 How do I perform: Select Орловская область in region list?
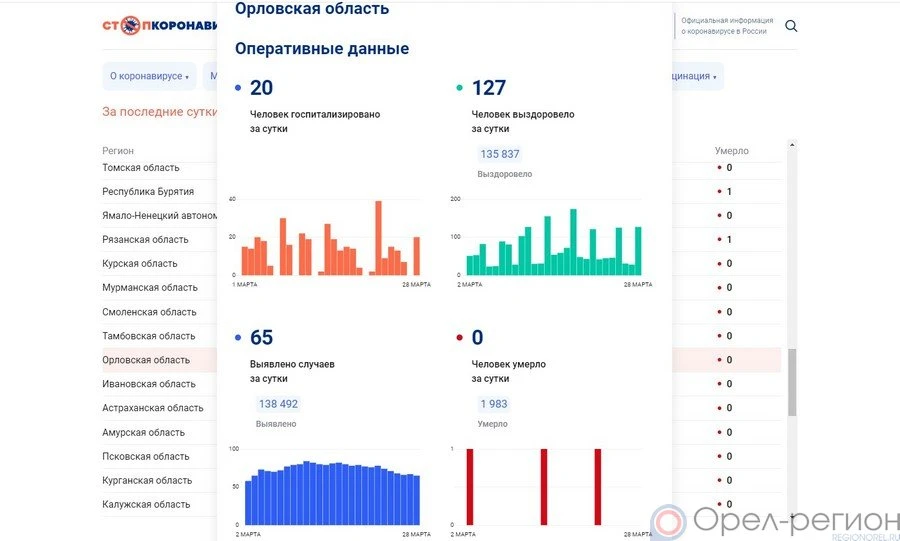pyautogui.click(x=146, y=360)
